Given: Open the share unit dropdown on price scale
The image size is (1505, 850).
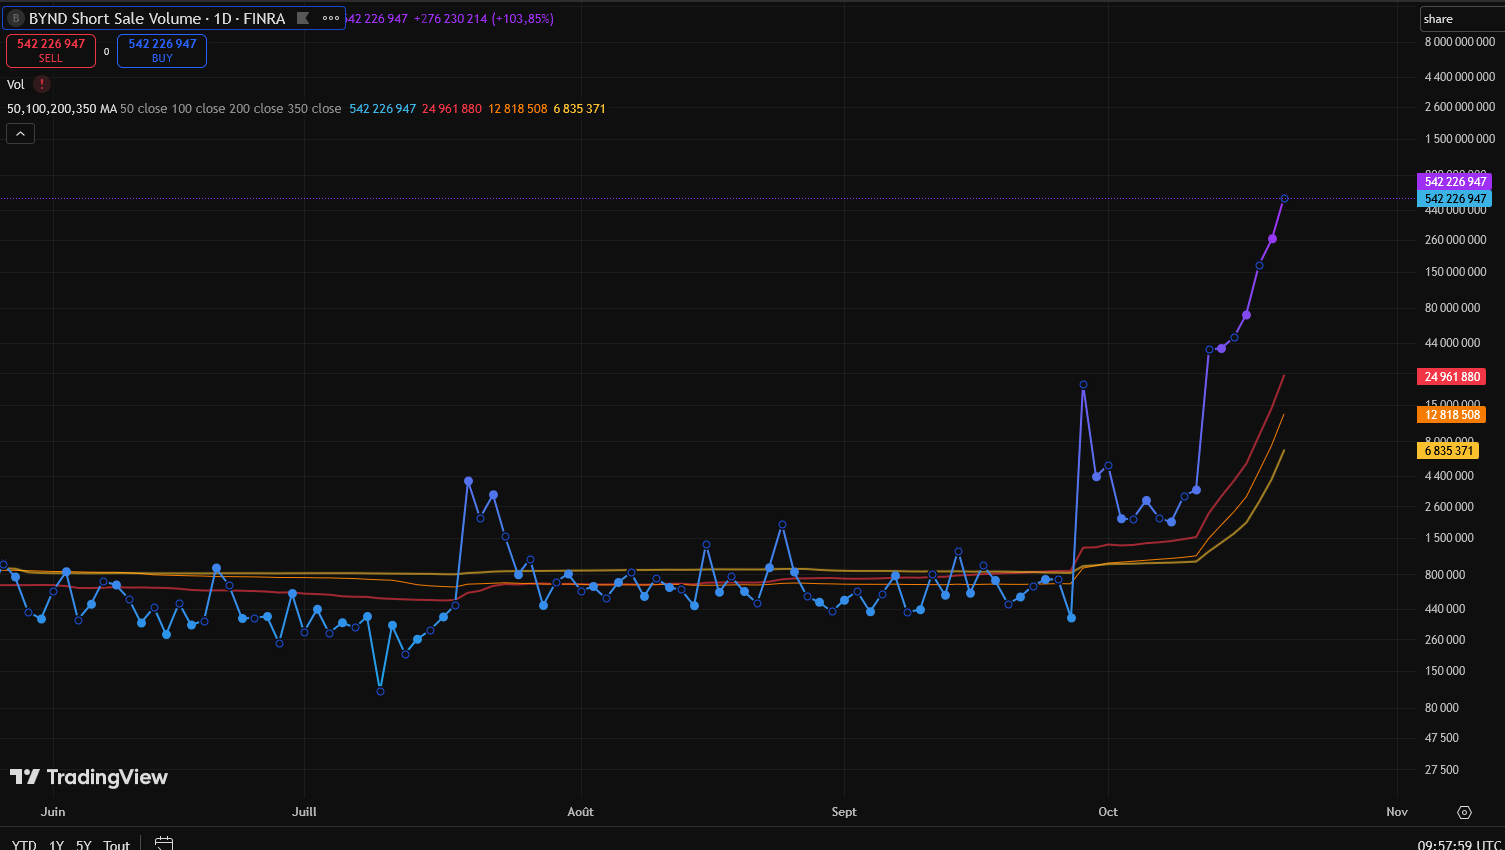Looking at the screenshot, I should pos(1460,19).
